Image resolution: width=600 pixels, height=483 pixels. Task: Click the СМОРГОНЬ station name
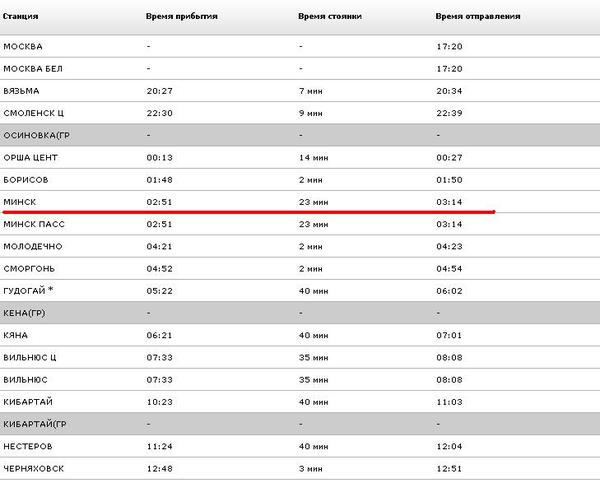[28, 268]
